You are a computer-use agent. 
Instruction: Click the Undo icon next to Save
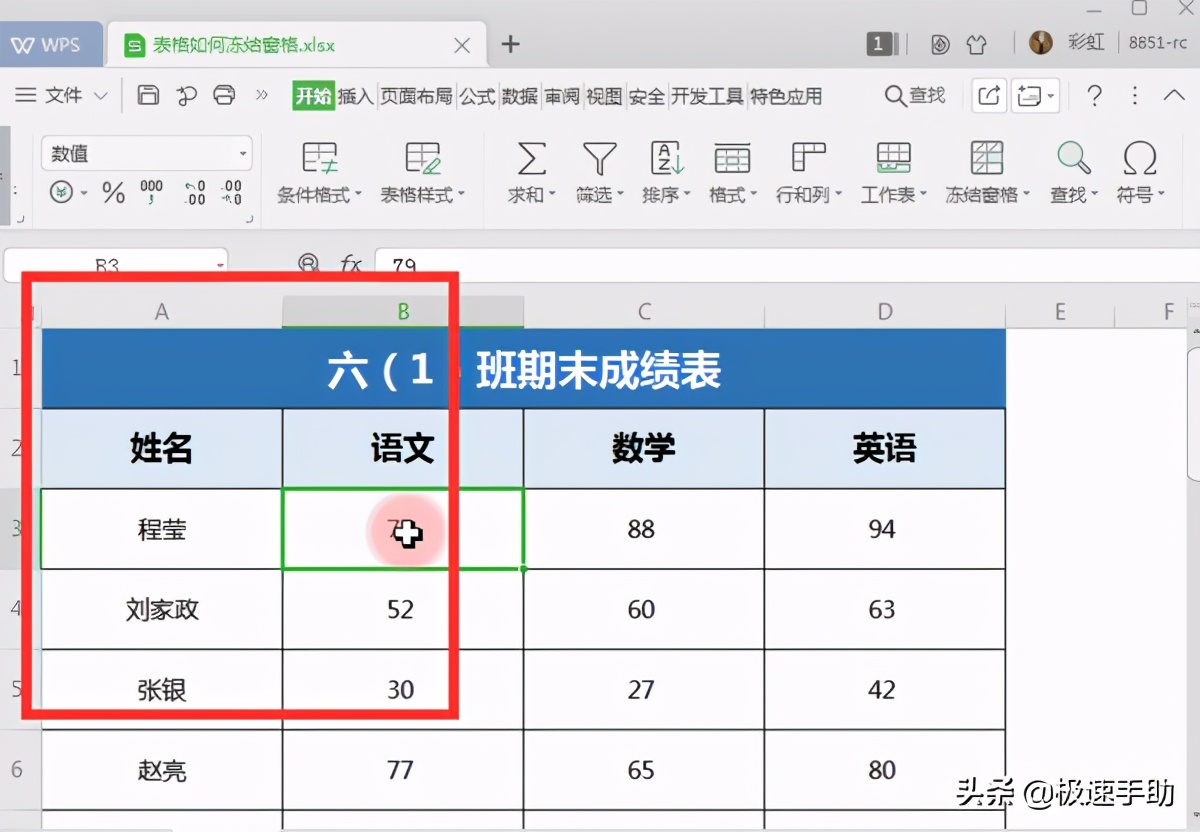tap(186, 95)
